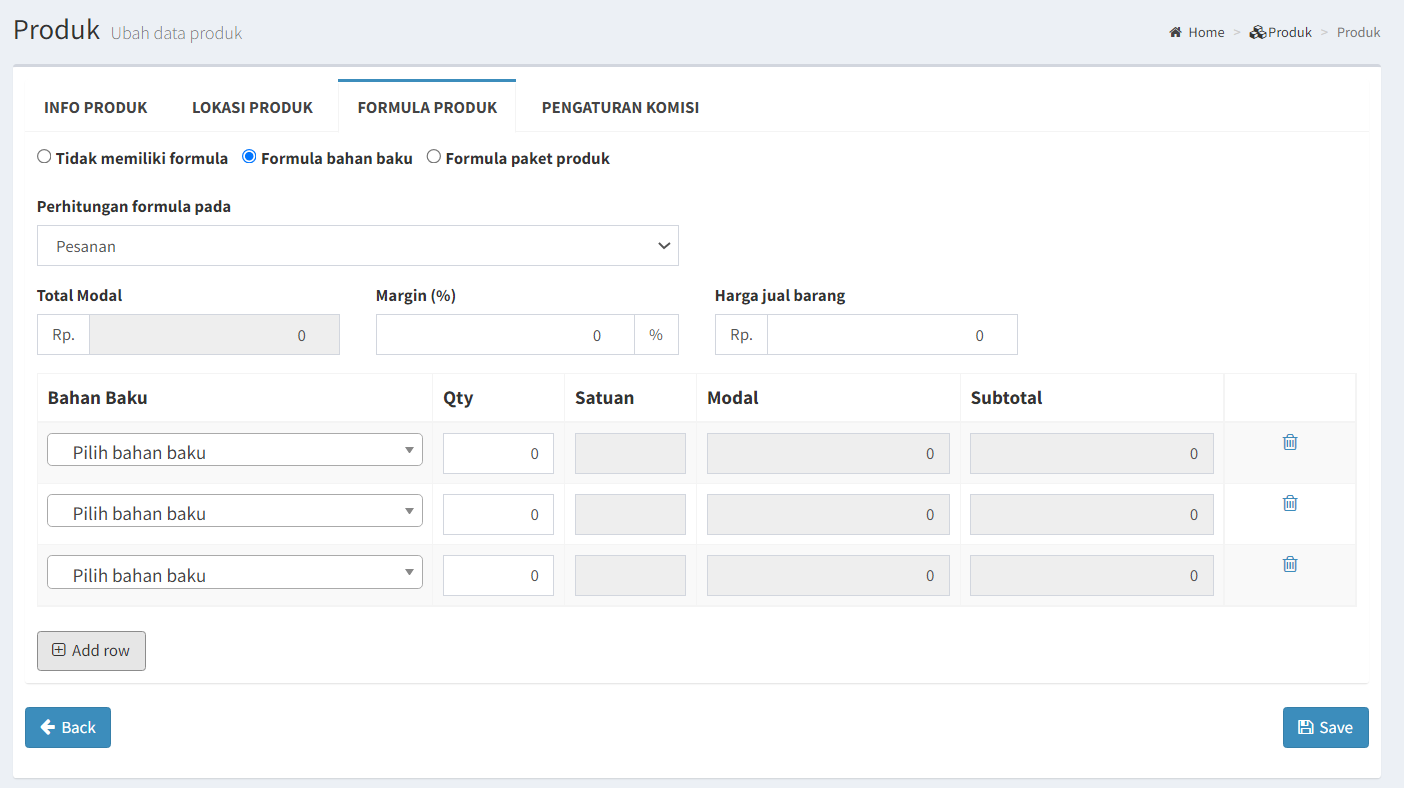Screen dimensions: 1404x788
Task: Delete the third bahan baku row
Action: (1290, 564)
